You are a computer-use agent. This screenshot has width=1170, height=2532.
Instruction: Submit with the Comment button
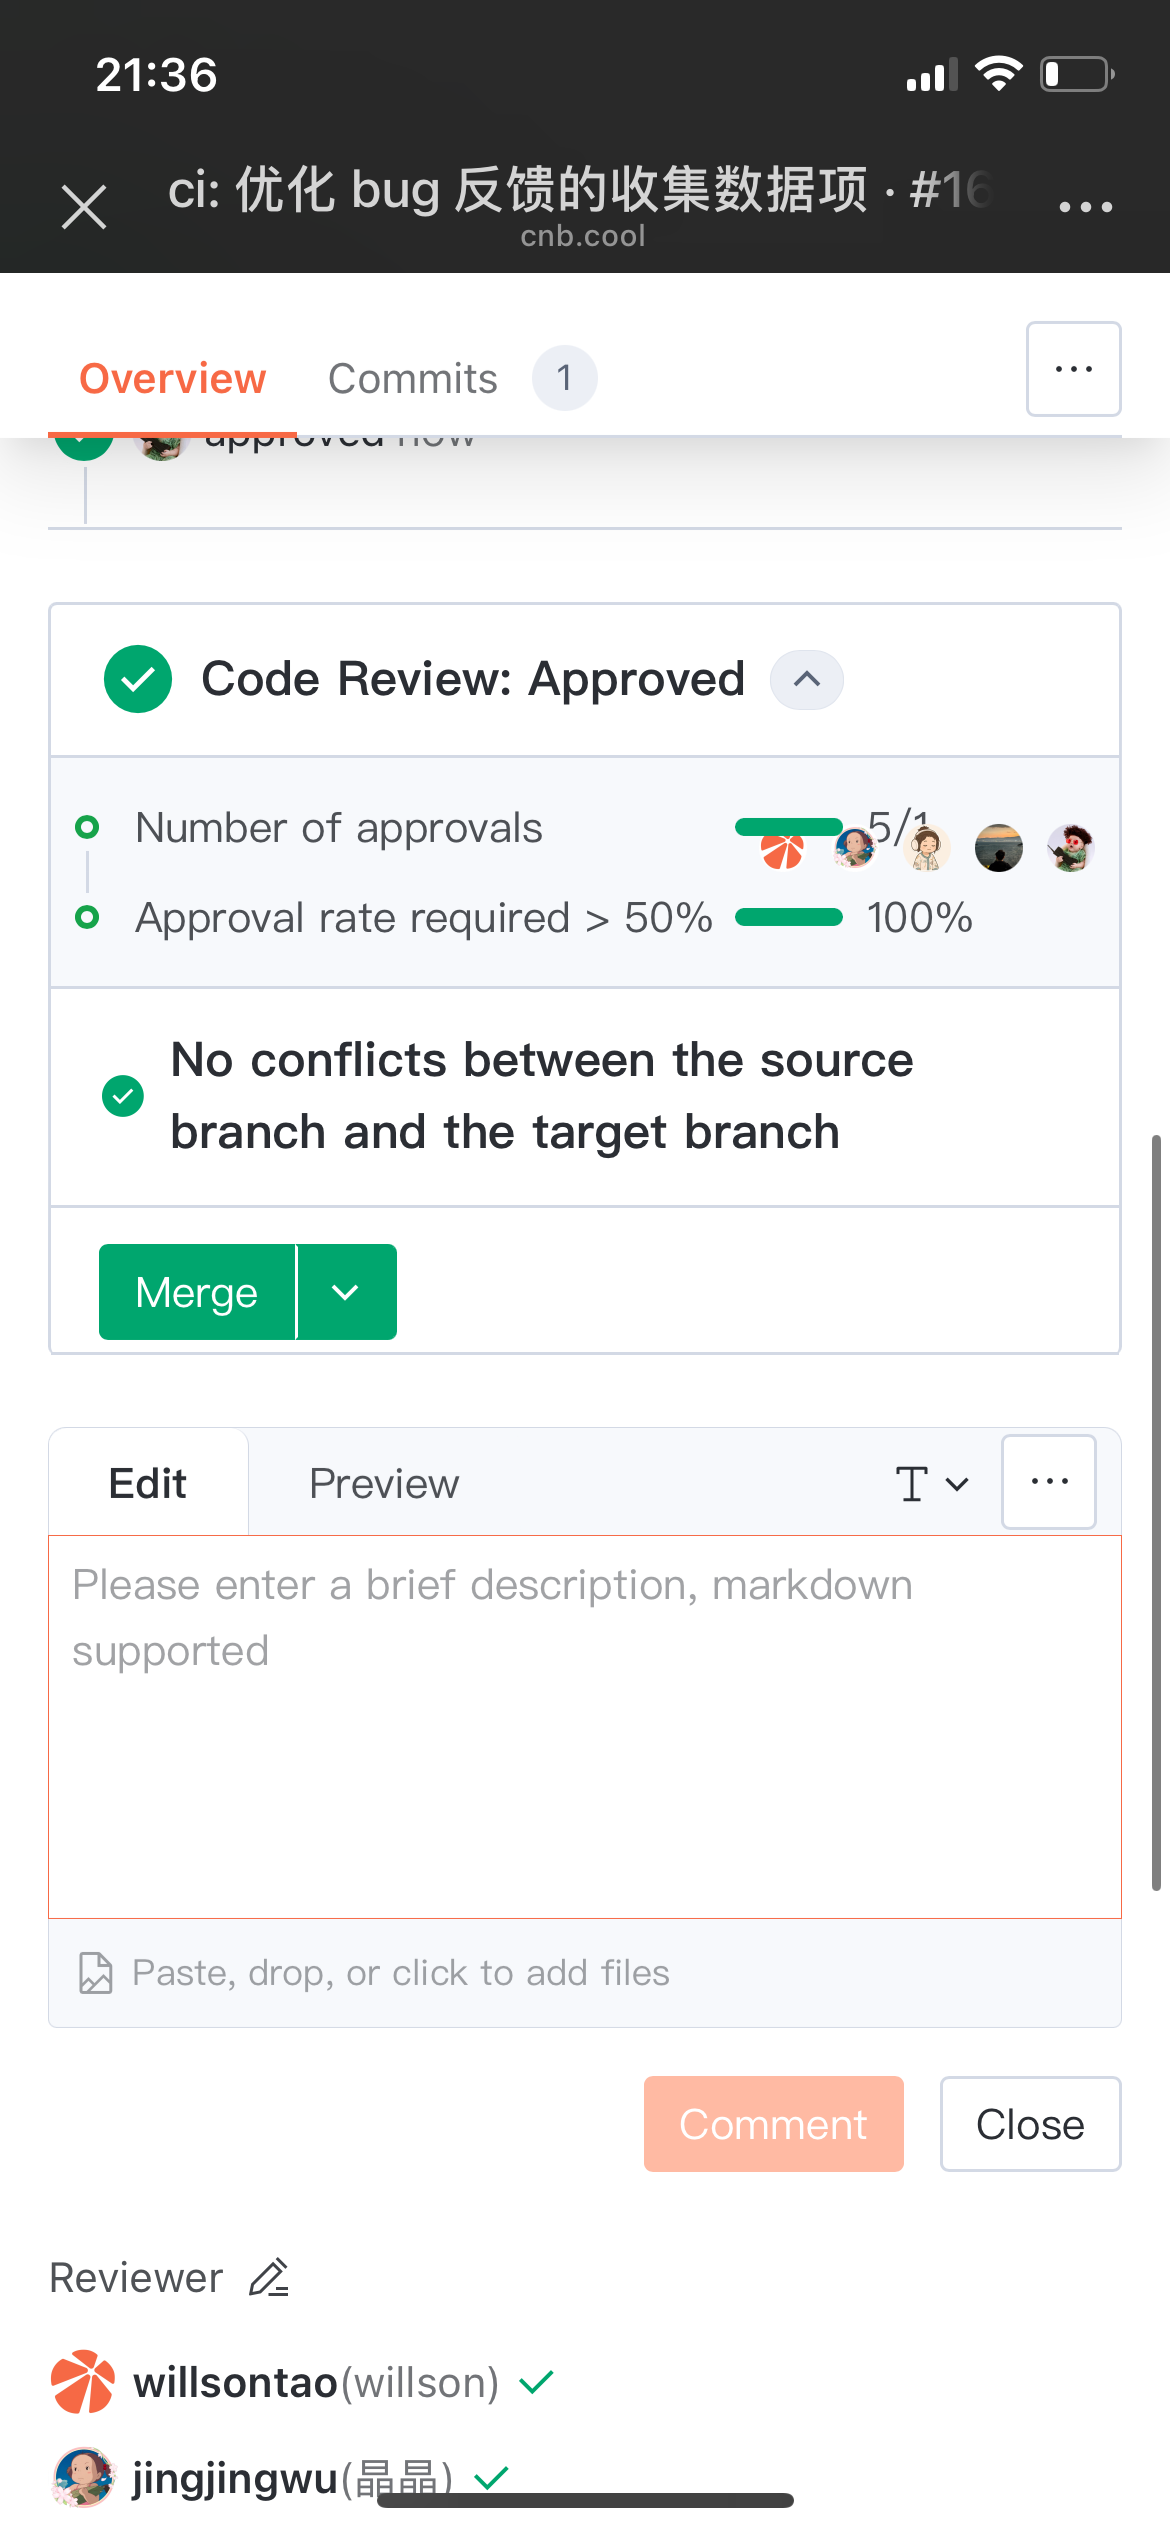(773, 2124)
